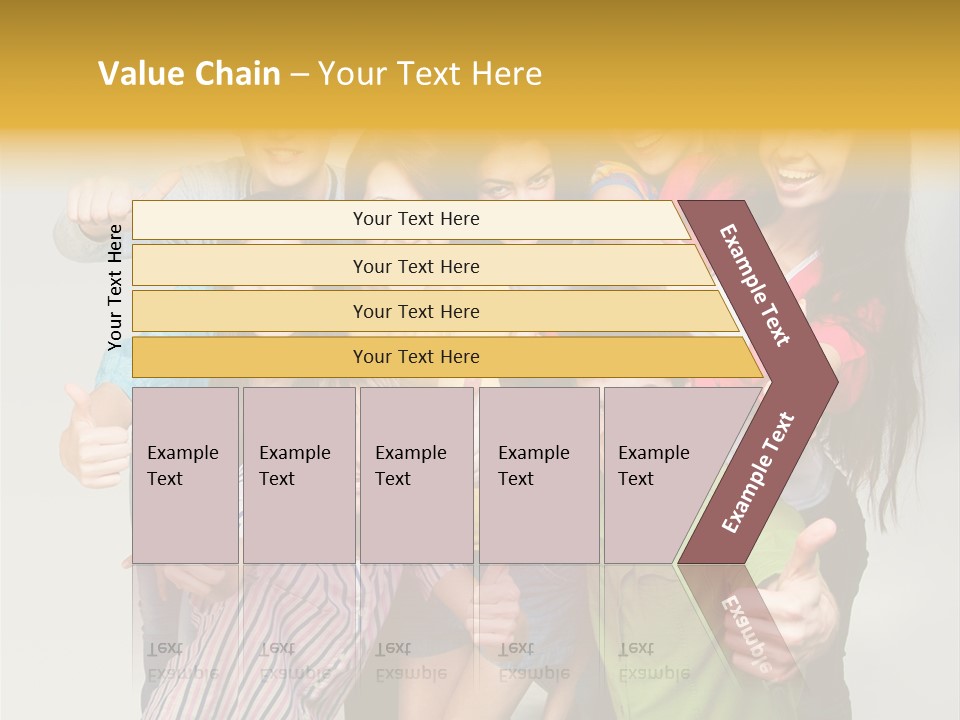The width and height of the screenshot is (960, 720).
Task: Select the reflected text under the first box
Action: [182, 662]
